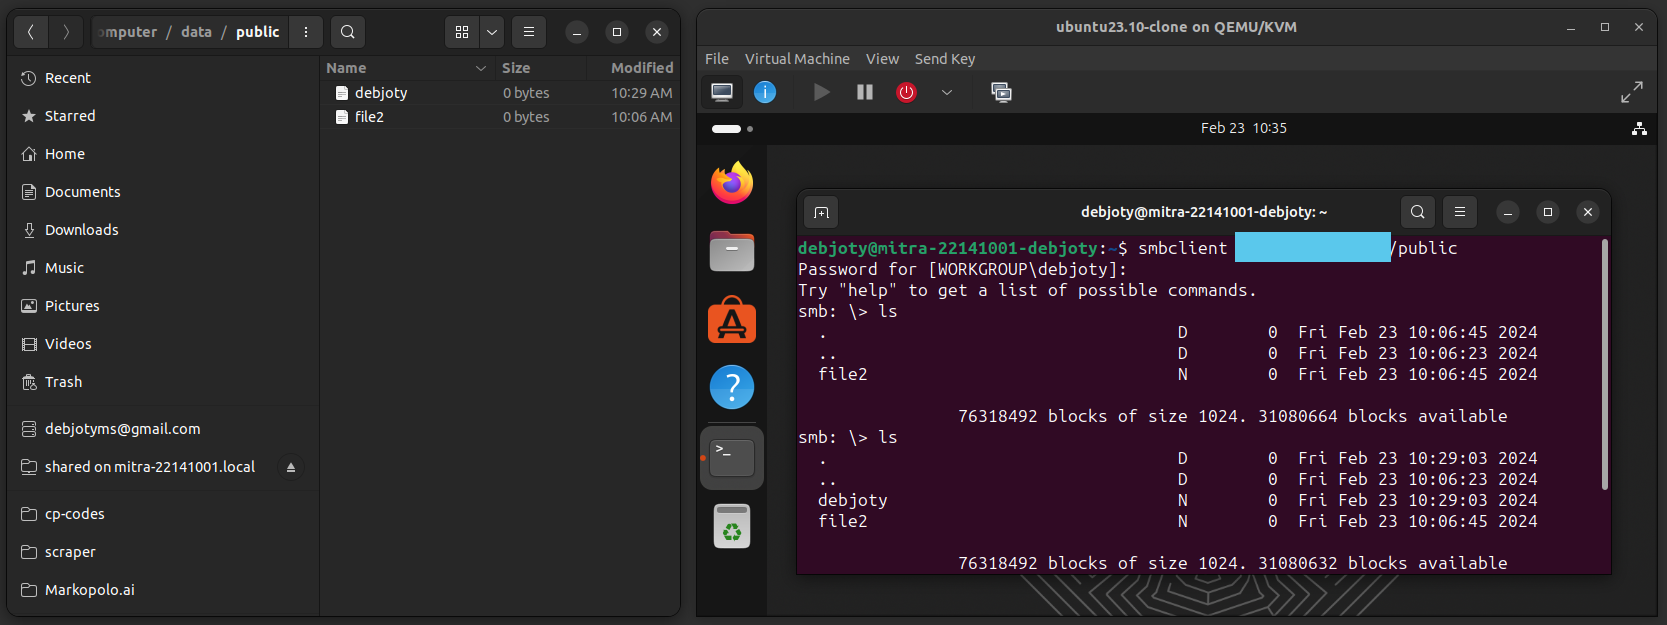Sort files by Modified column
This screenshot has height=625, width=1667.
point(632,68)
